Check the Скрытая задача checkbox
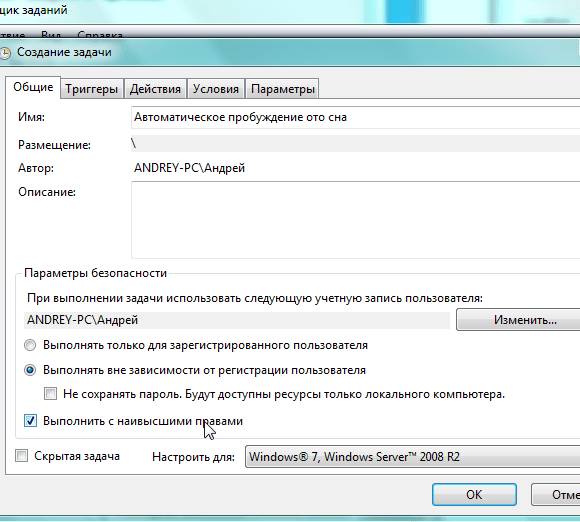Image resolution: width=580 pixels, height=522 pixels. (21, 455)
